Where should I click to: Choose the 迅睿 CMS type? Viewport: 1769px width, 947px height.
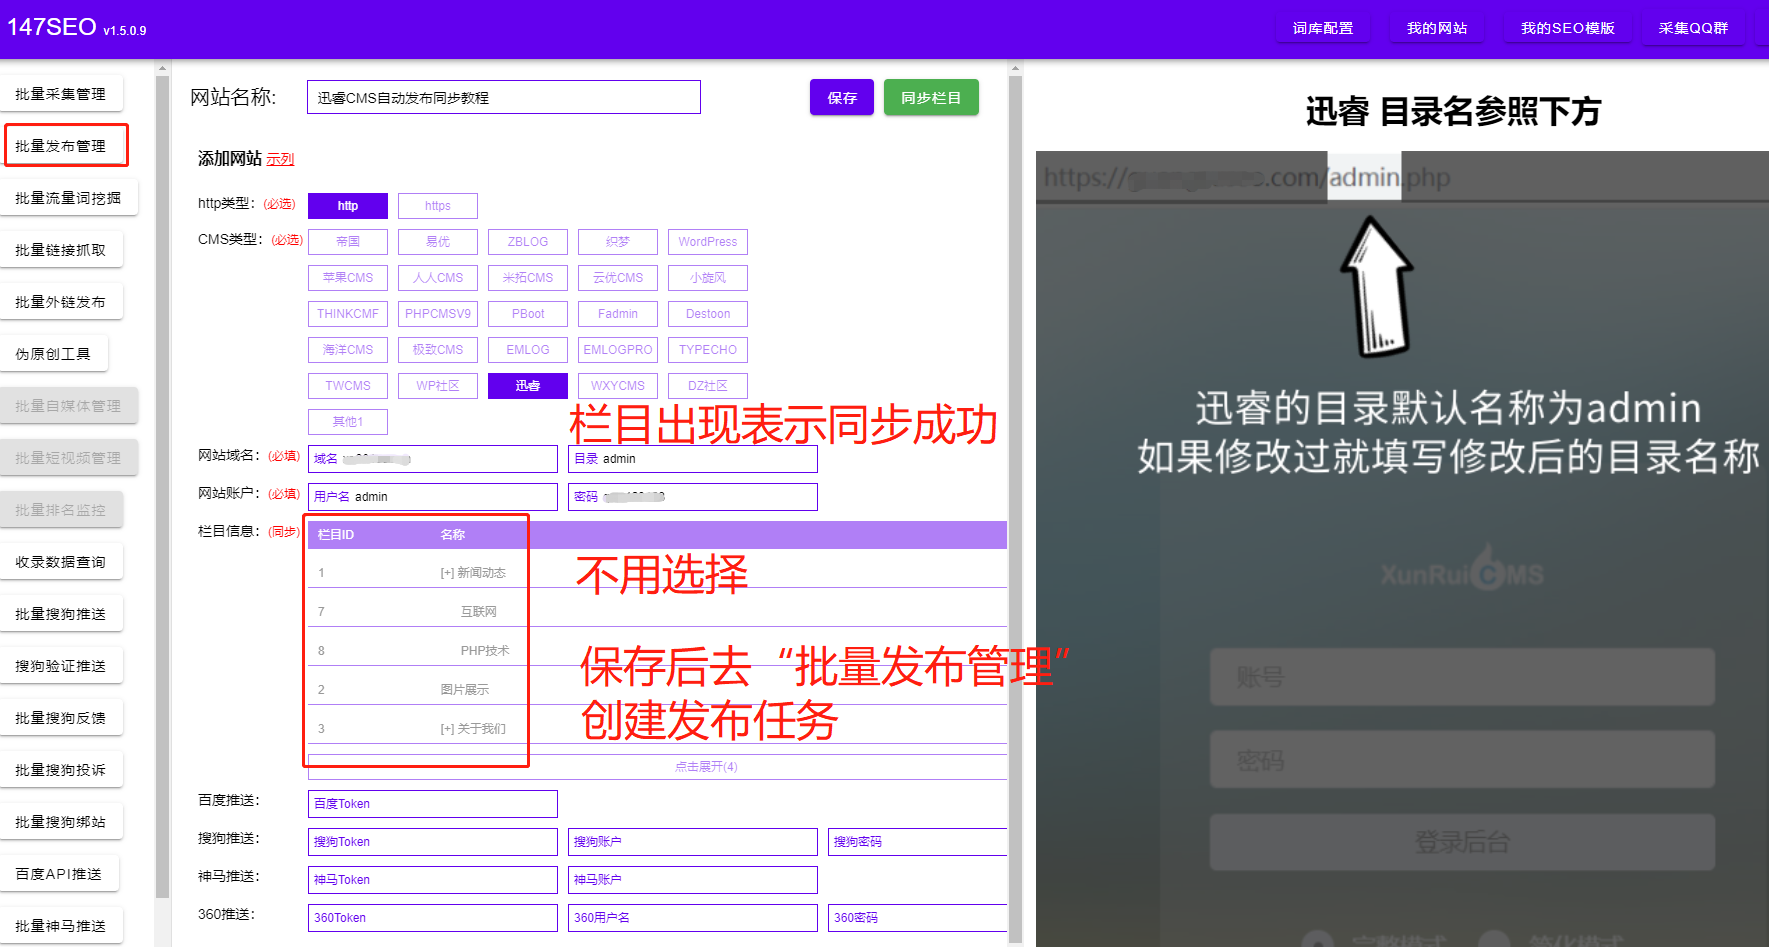(528, 386)
